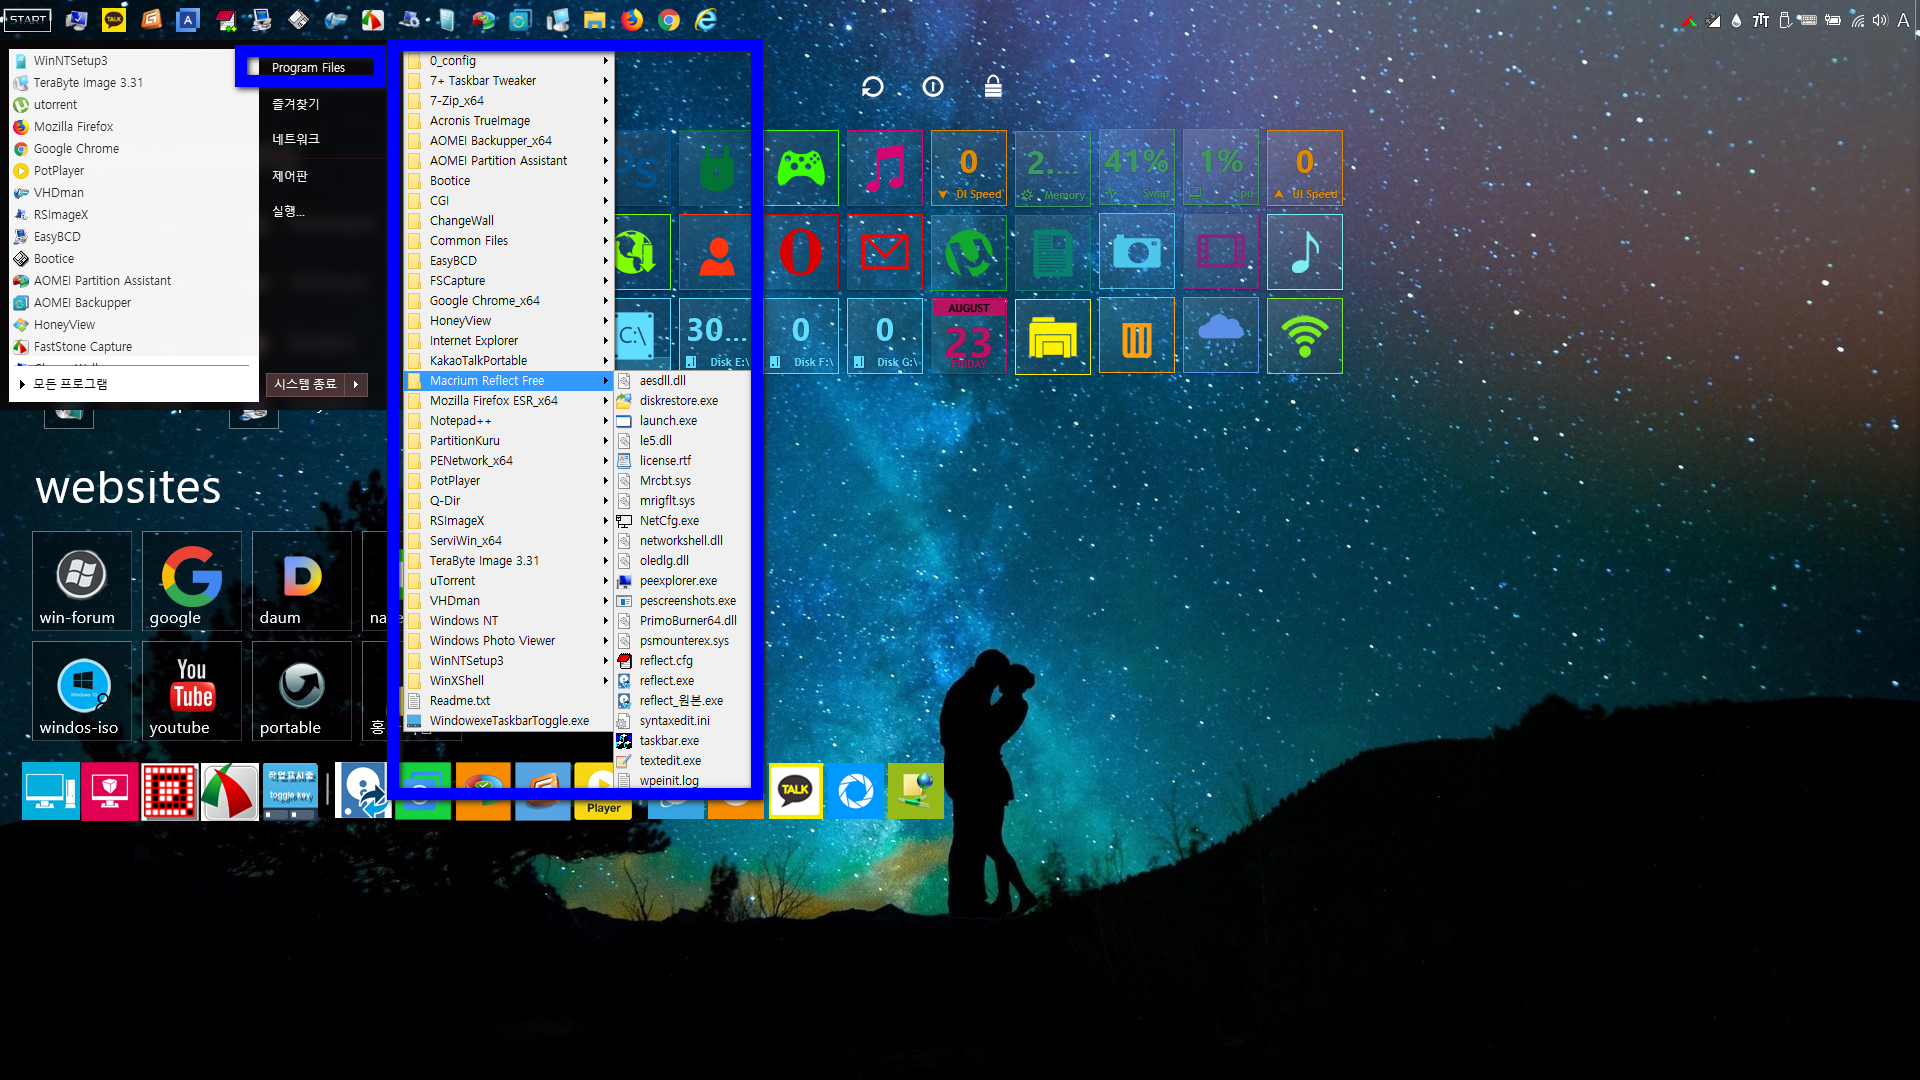Viewport: 1920px width, 1080px height.
Task: Open the Swap 41% usage tile
Action: pos(1137,168)
